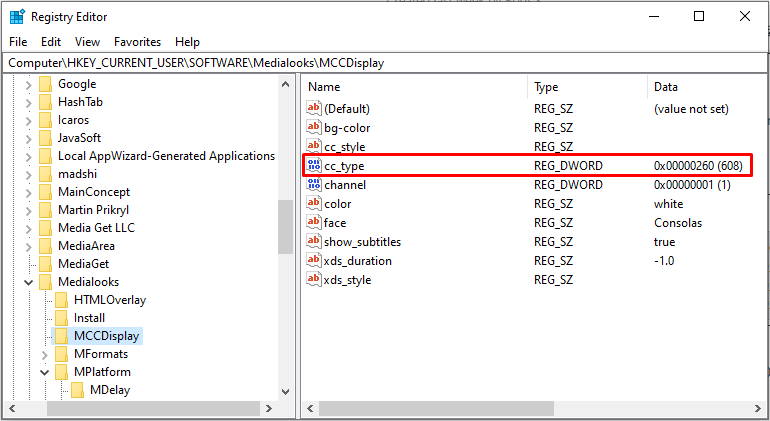Select the MDelay folder icon
Image resolution: width=770 pixels, height=421 pixels.
(x=78, y=390)
